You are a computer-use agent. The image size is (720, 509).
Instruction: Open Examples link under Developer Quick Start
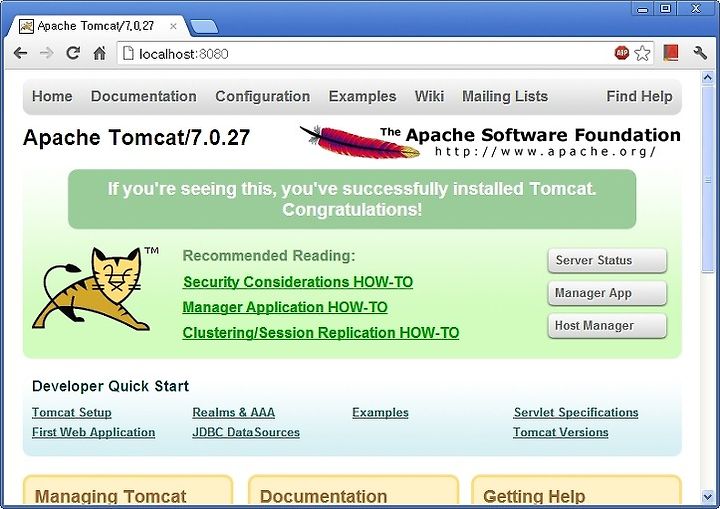point(380,413)
